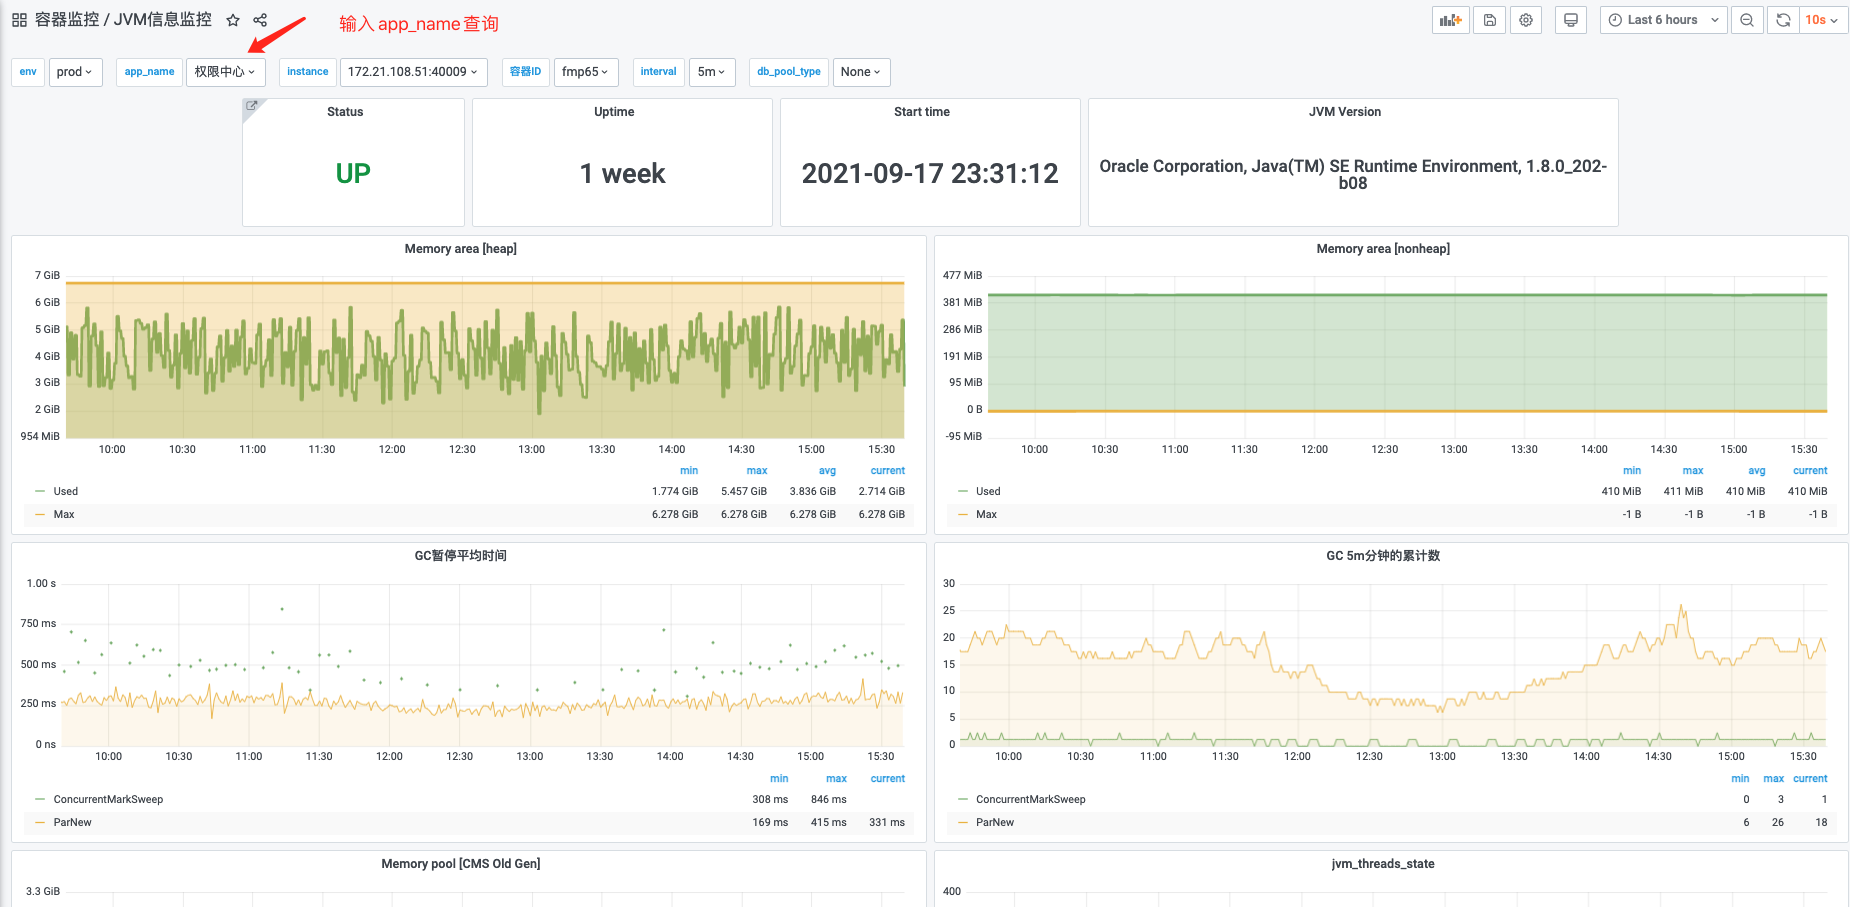Open the env prod dropdown
1850x907 pixels.
[x=75, y=72]
